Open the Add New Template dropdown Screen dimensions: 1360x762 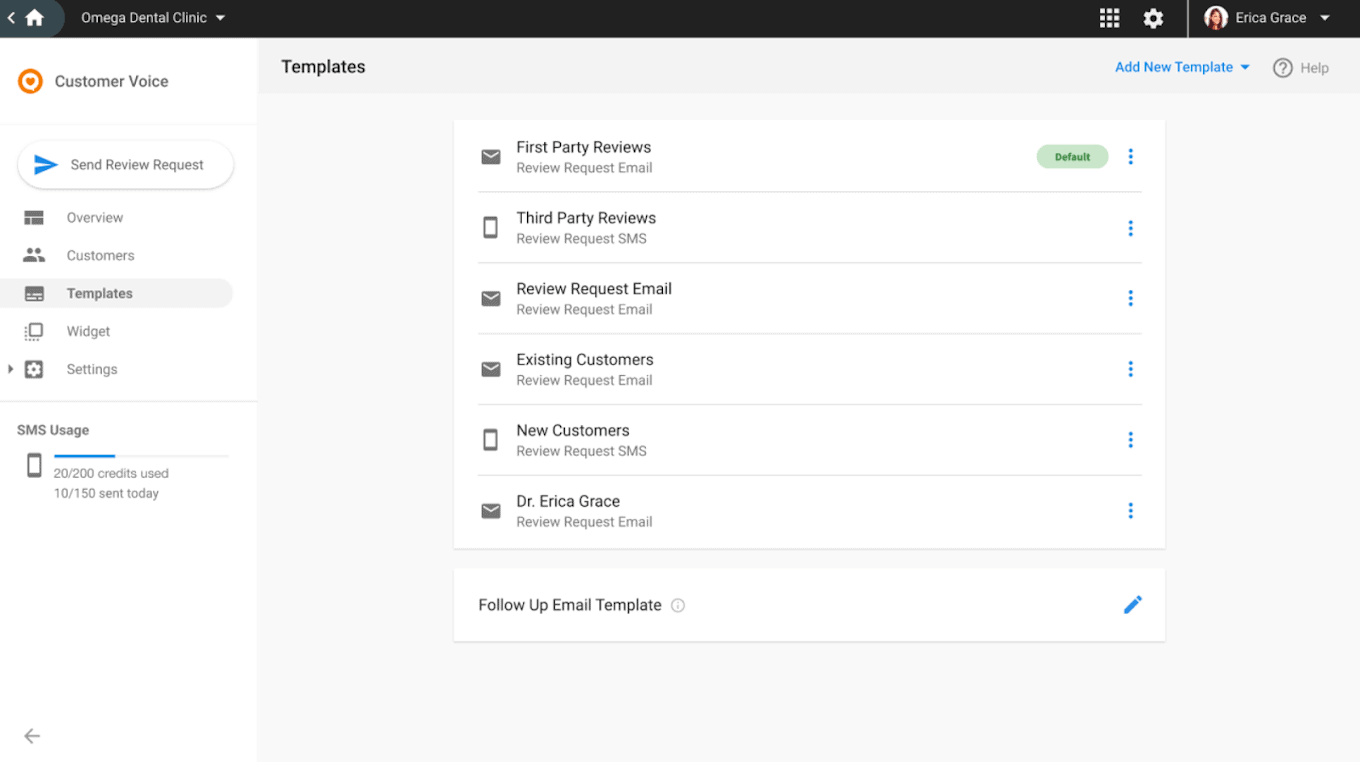click(x=1182, y=67)
